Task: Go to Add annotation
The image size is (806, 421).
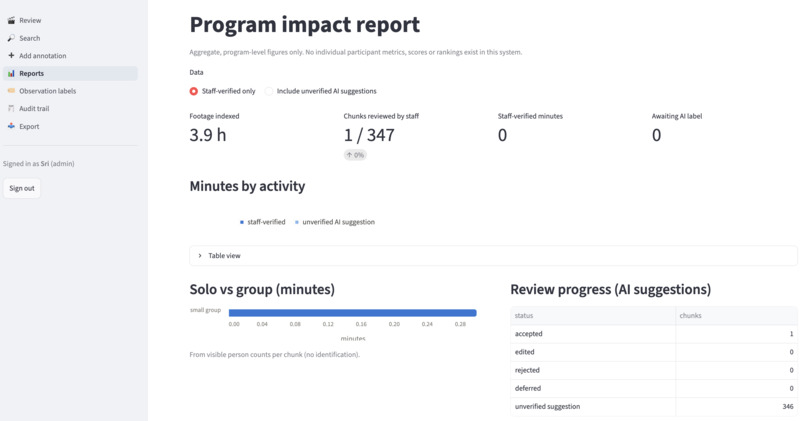Action: click(x=70, y=56)
